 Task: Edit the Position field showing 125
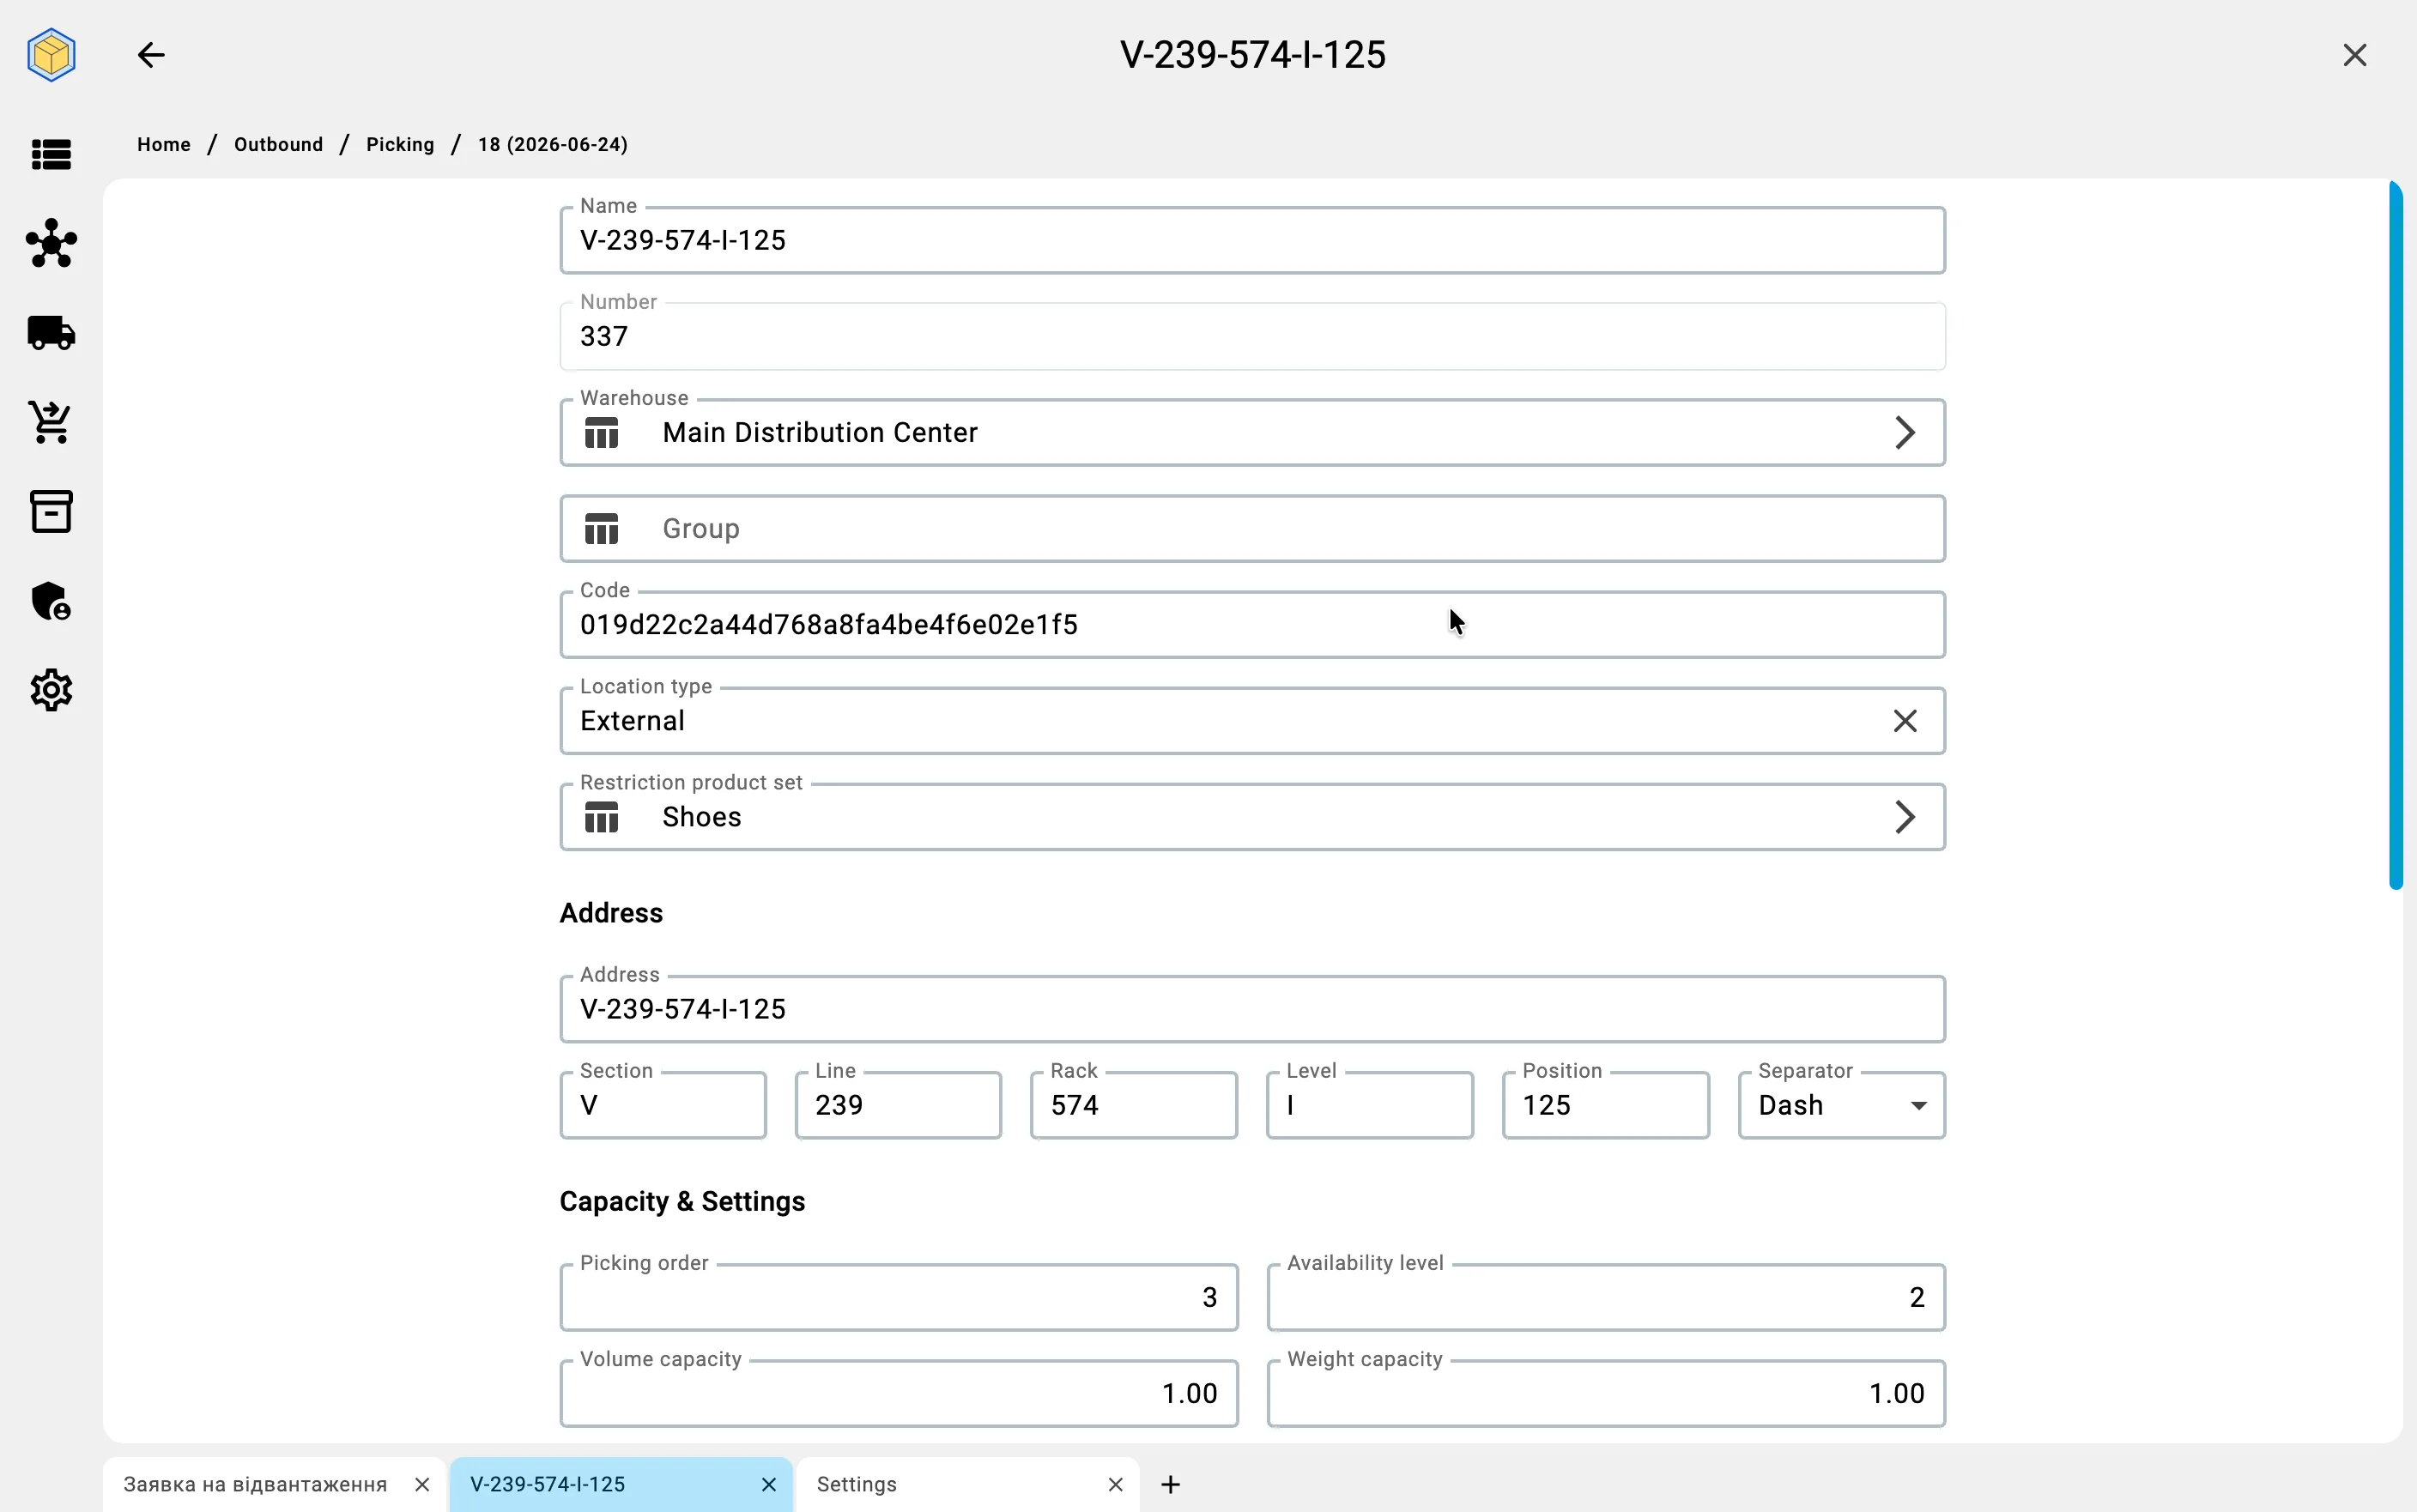1606,1105
